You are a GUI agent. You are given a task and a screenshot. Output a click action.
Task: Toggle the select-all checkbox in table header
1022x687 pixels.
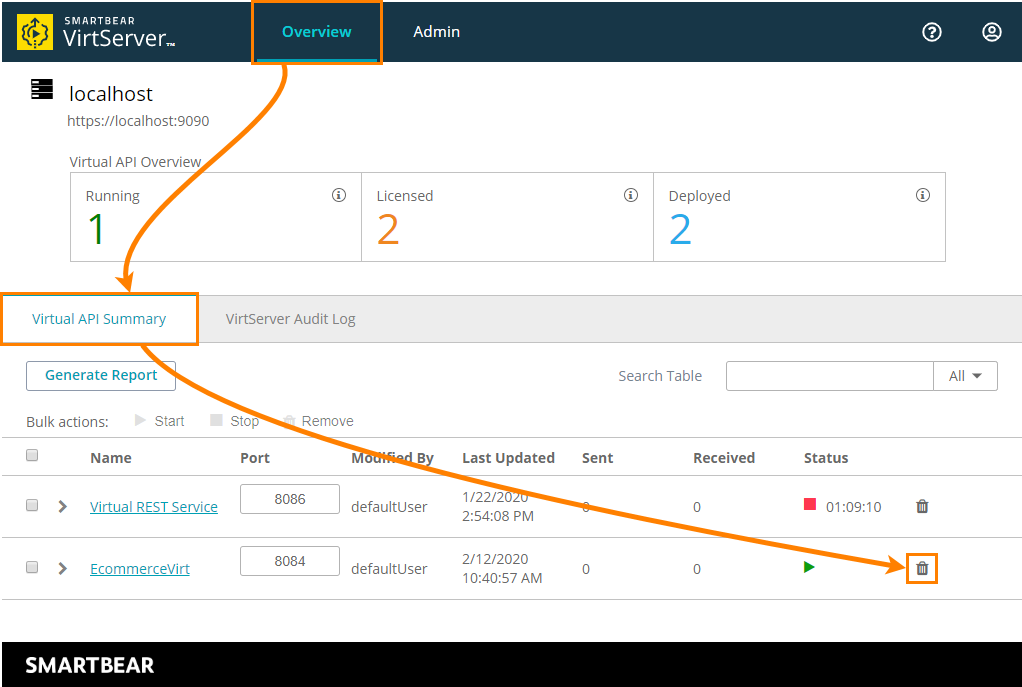coord(32,456)
